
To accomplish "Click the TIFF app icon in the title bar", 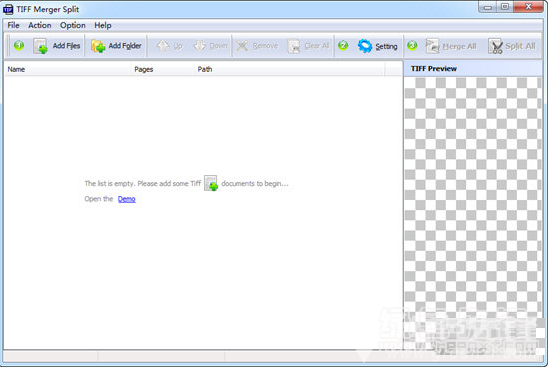I will point(8,9).
